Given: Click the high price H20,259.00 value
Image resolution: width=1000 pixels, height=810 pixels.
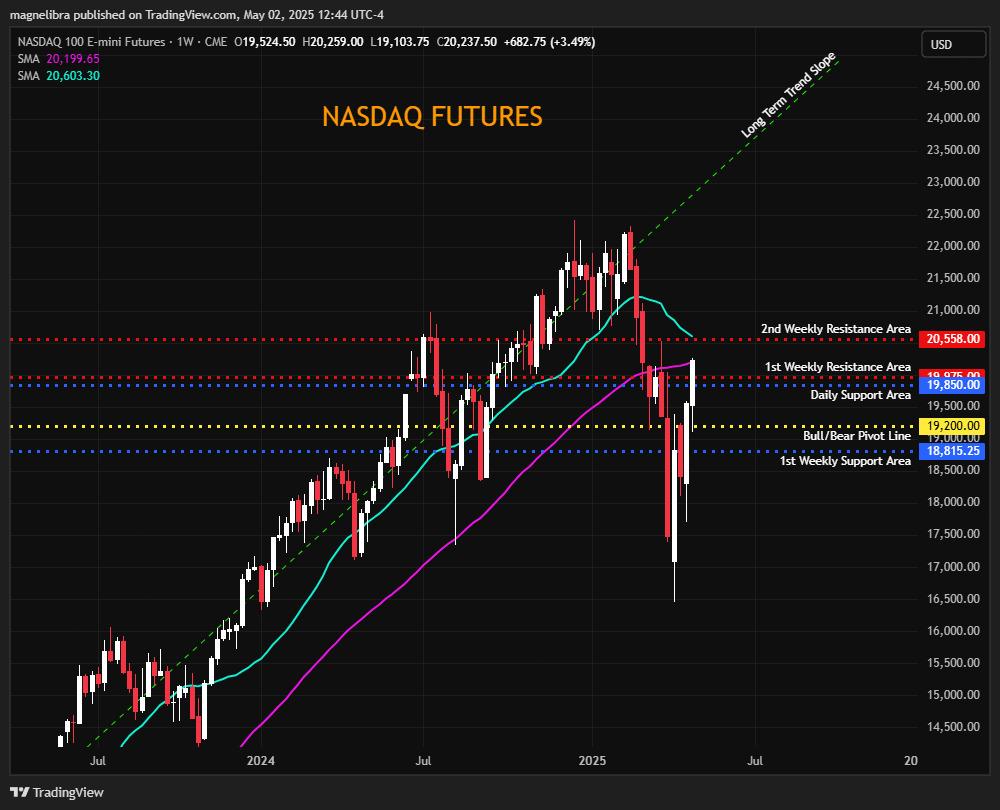Looking at the screenshot, I should pyautogui.click(x=333, y=42).
